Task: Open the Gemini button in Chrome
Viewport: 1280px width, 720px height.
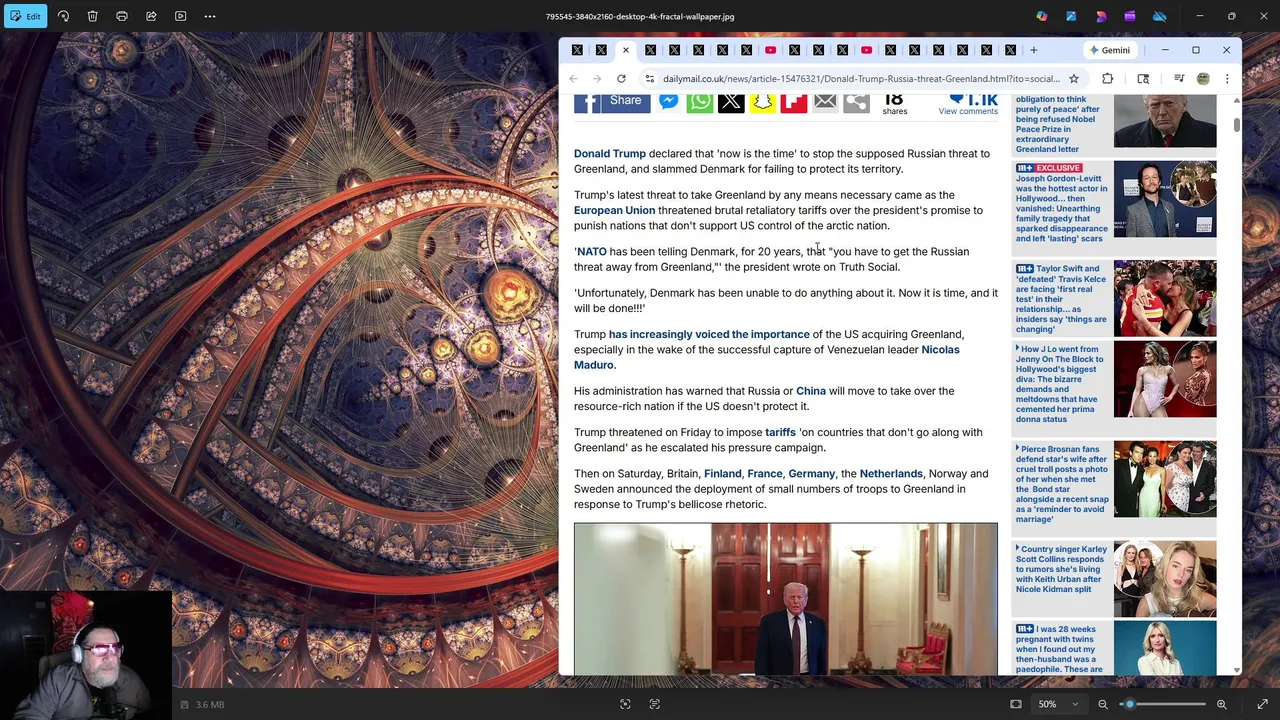Action: click(1110, 50)
